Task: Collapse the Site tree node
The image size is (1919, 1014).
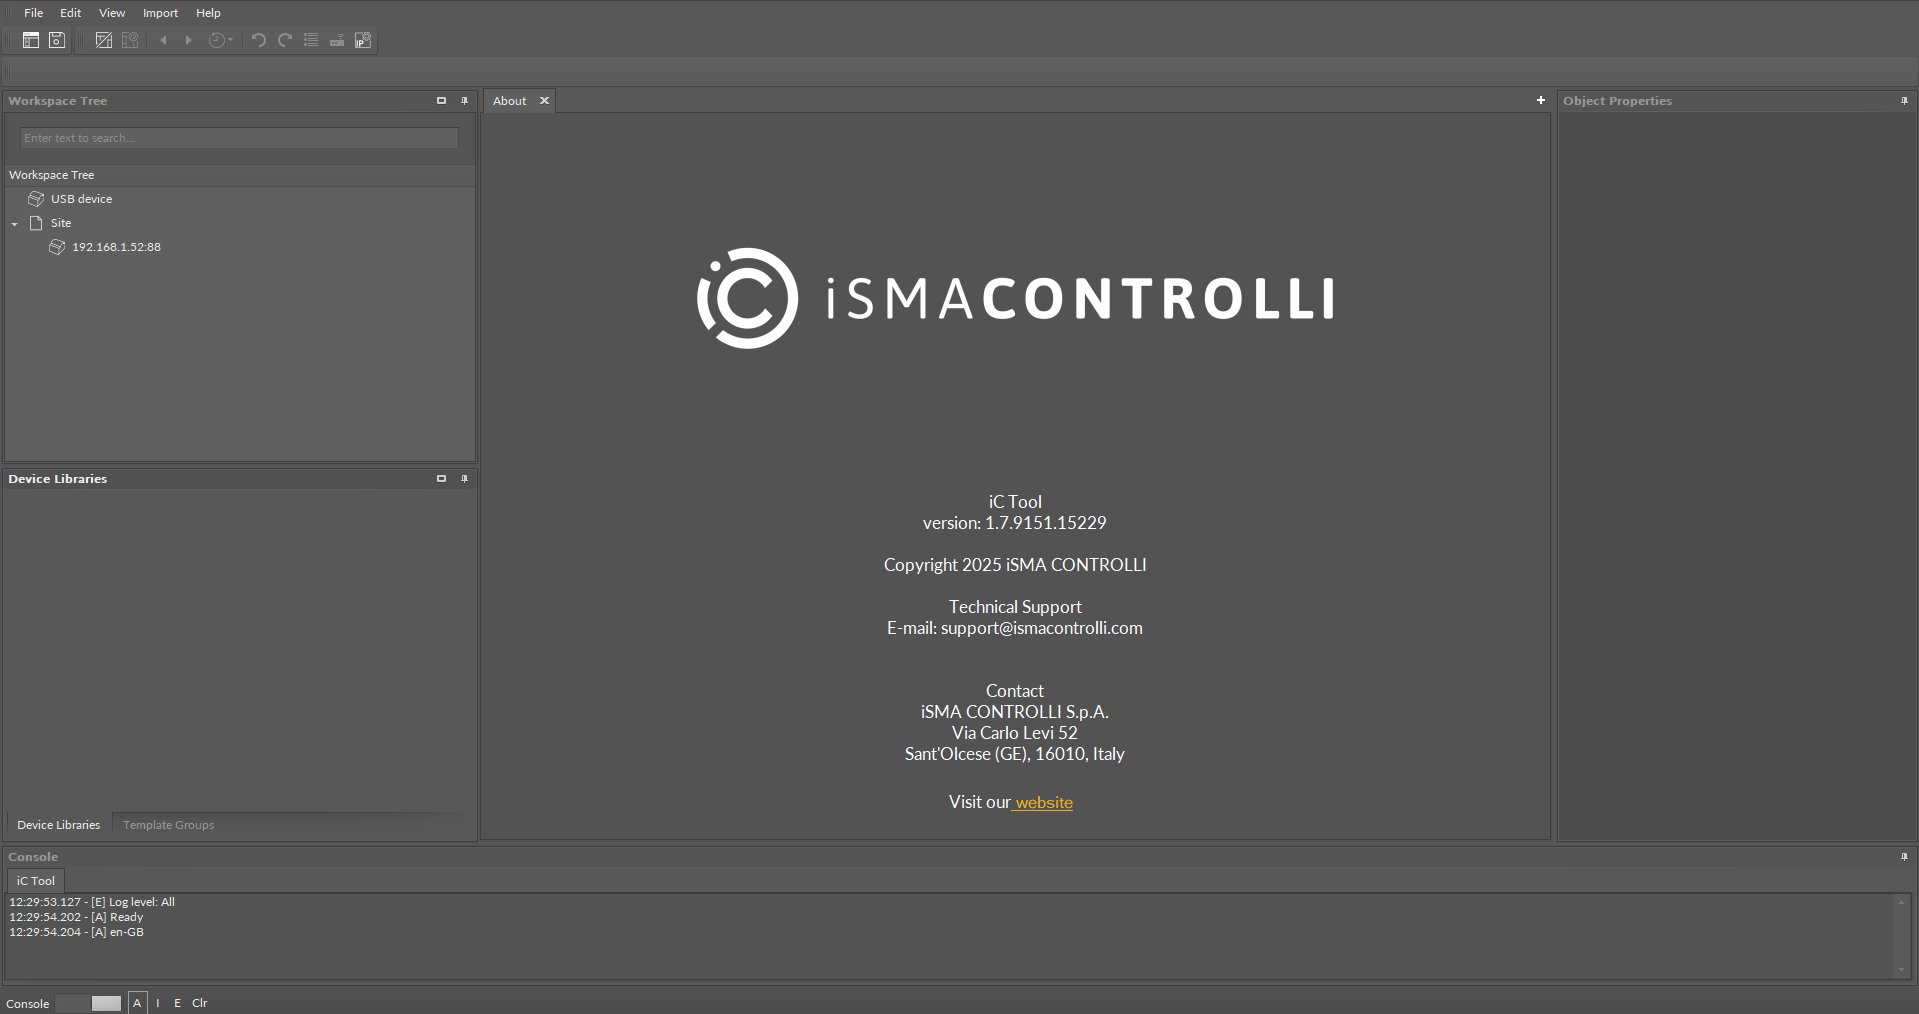Action: coord(15,224)
